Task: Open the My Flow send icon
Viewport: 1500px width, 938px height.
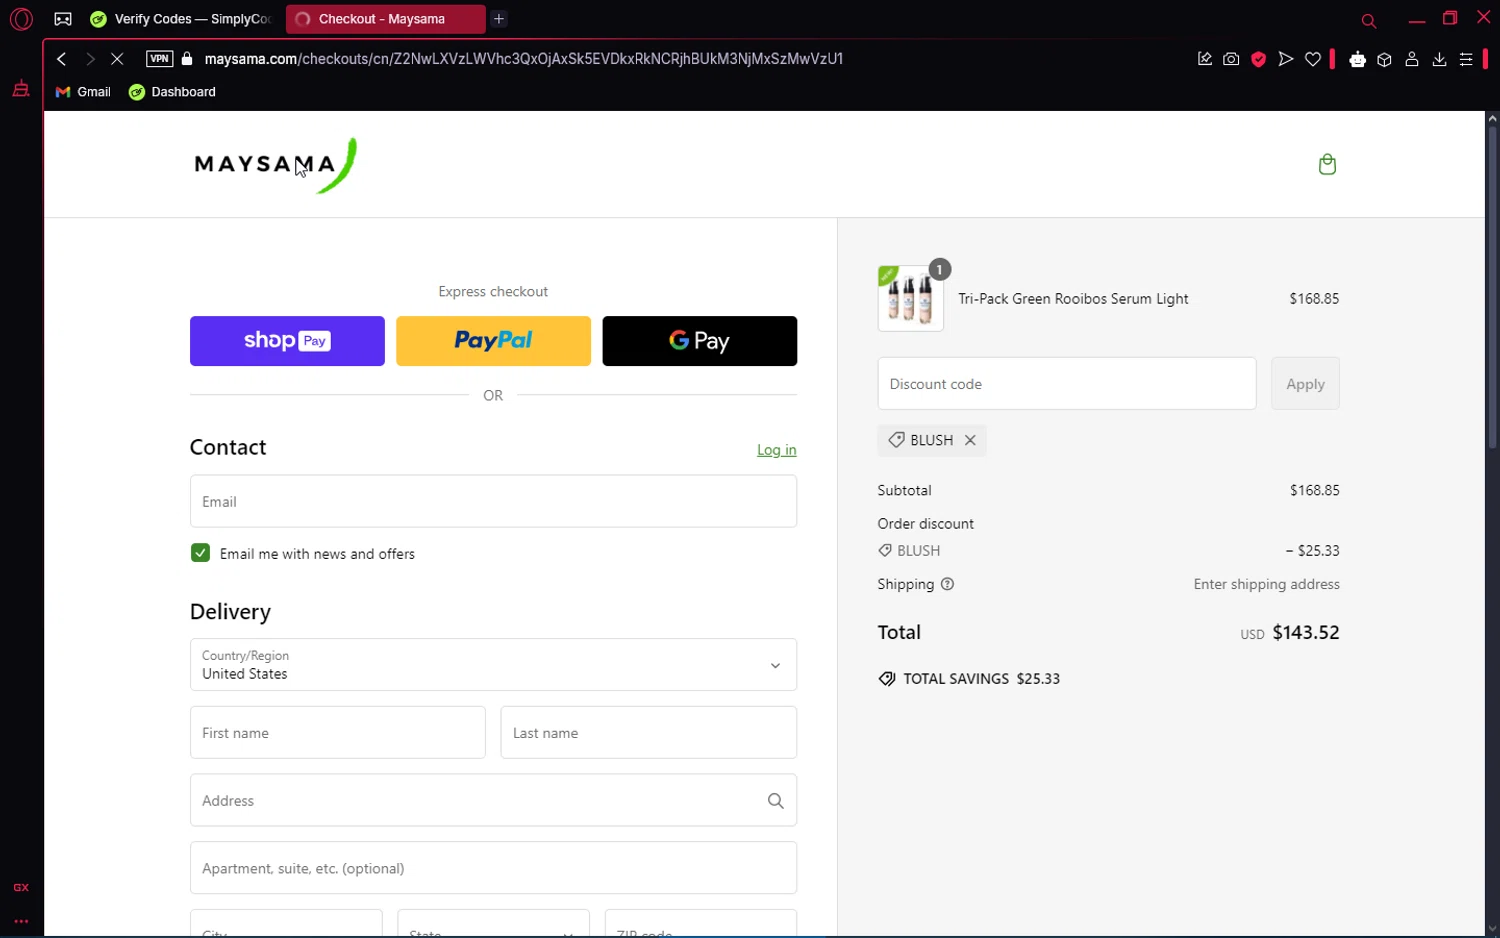Action: tap(1286, 59)
